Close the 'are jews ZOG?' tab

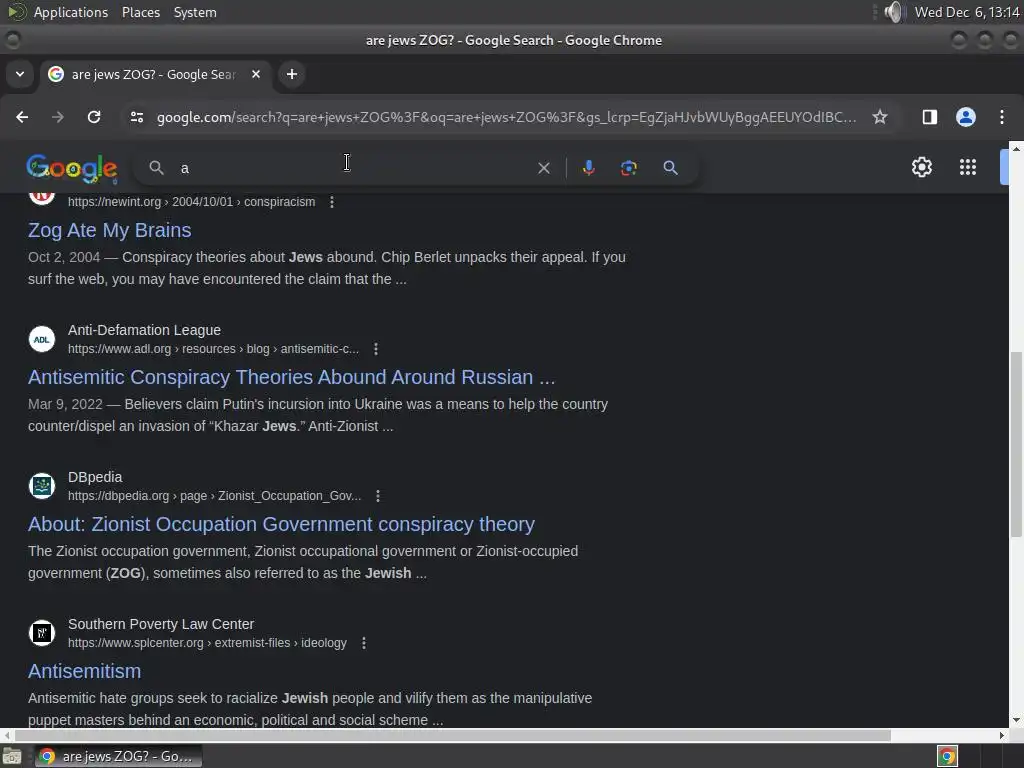coord(256,74)
